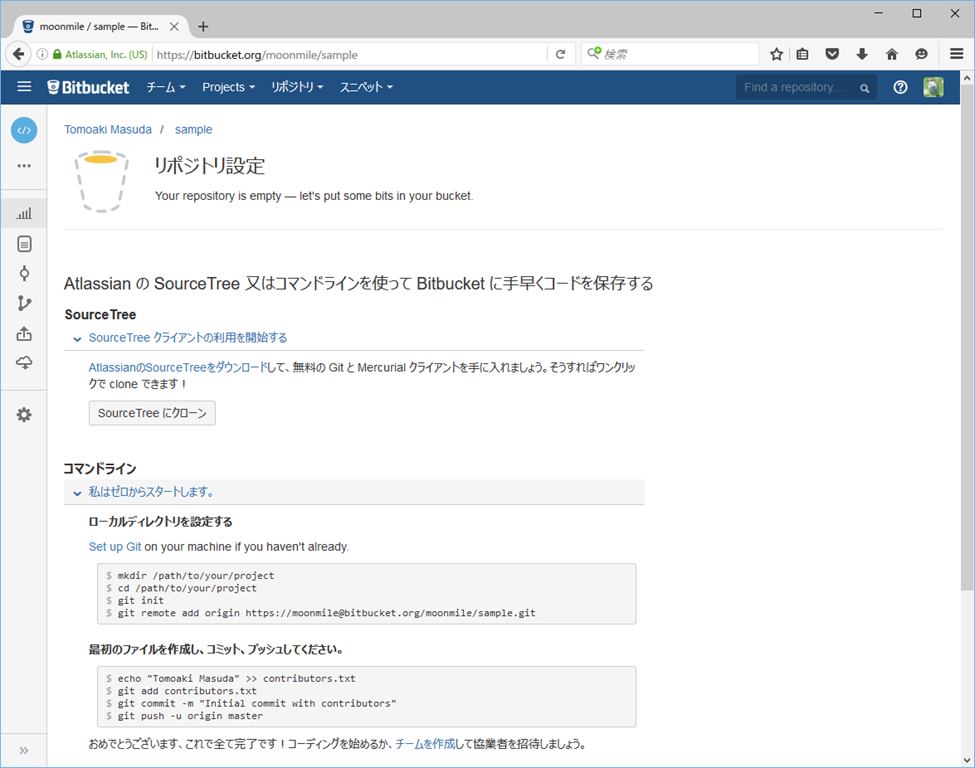Open the Source file icon in sidebar
Screen dimensions: 975x768
24,243
